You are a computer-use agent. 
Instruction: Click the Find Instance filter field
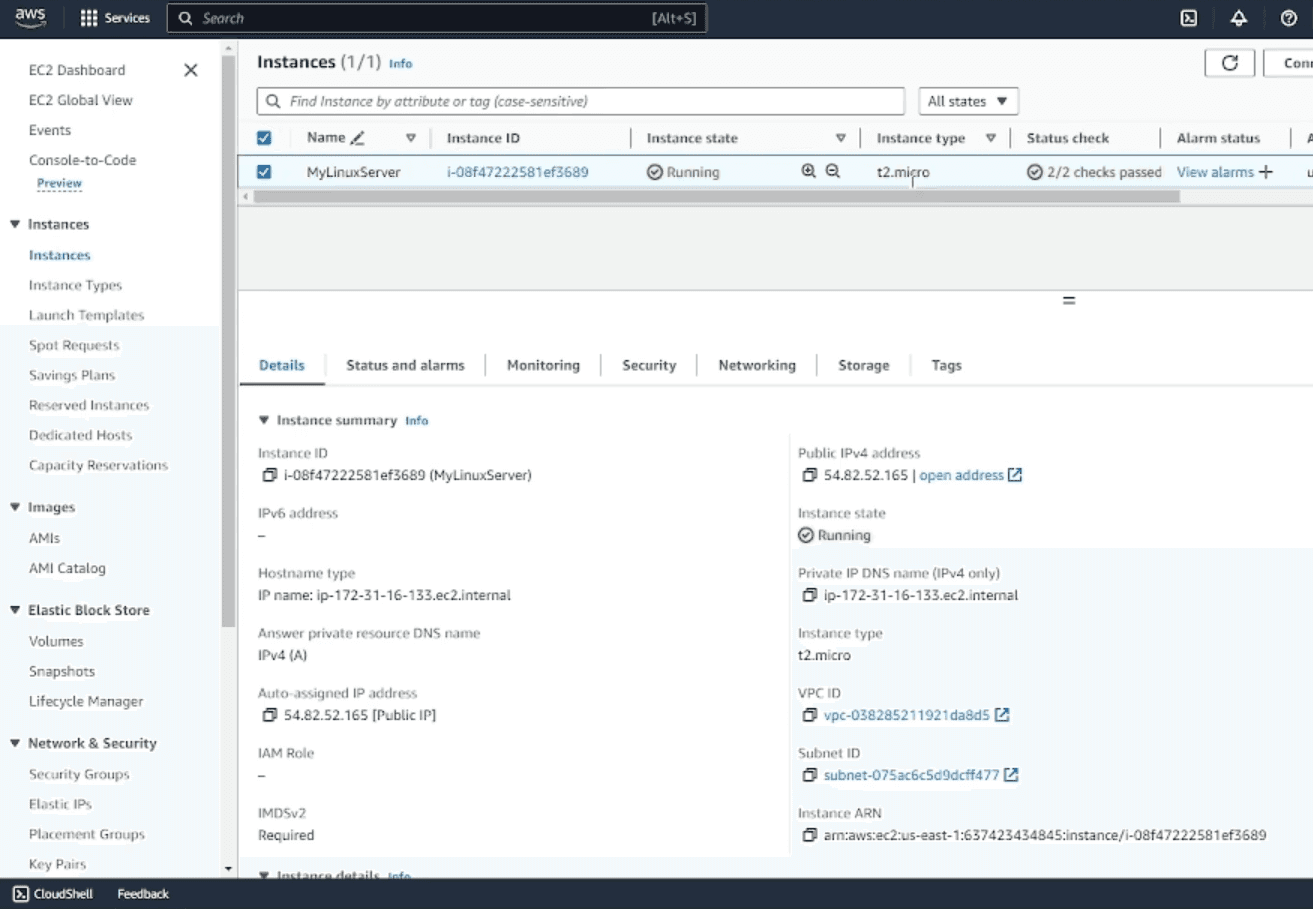pos(581,101)
